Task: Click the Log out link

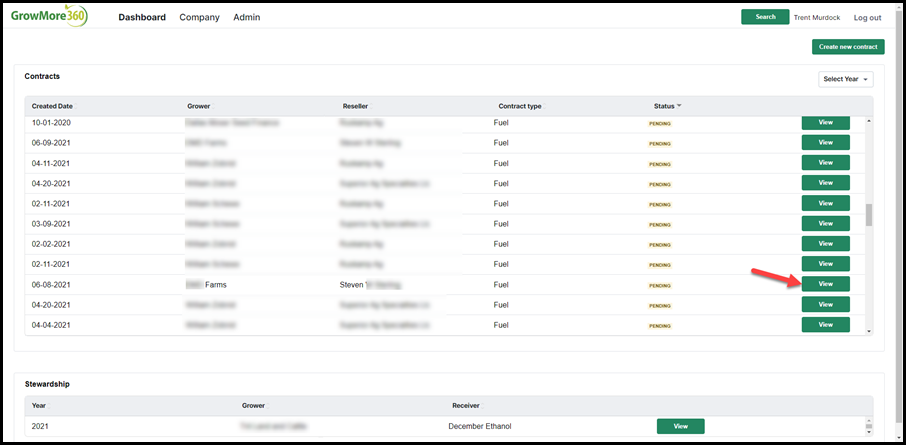Action: click(867, 17)
